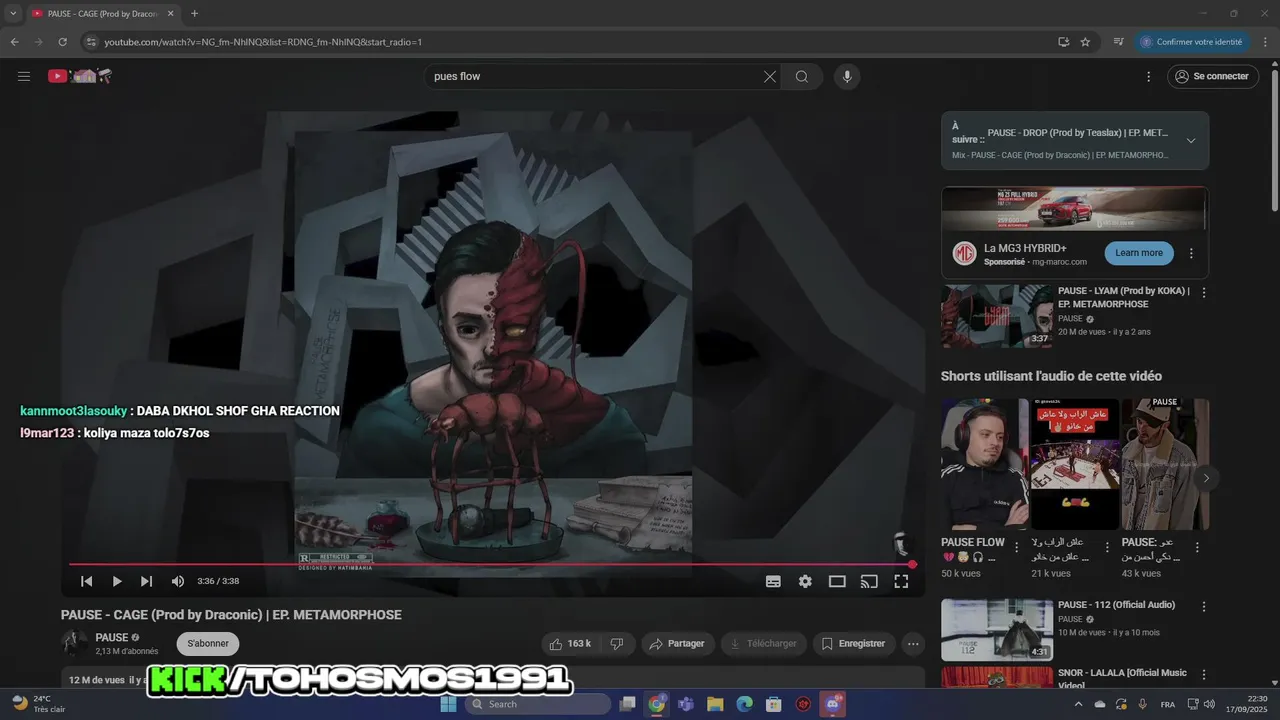This screenshot has width=1280, height=720.
Task: Open the PAUSE - 112 video thumbnail
Action: click(x=997, y=630)
